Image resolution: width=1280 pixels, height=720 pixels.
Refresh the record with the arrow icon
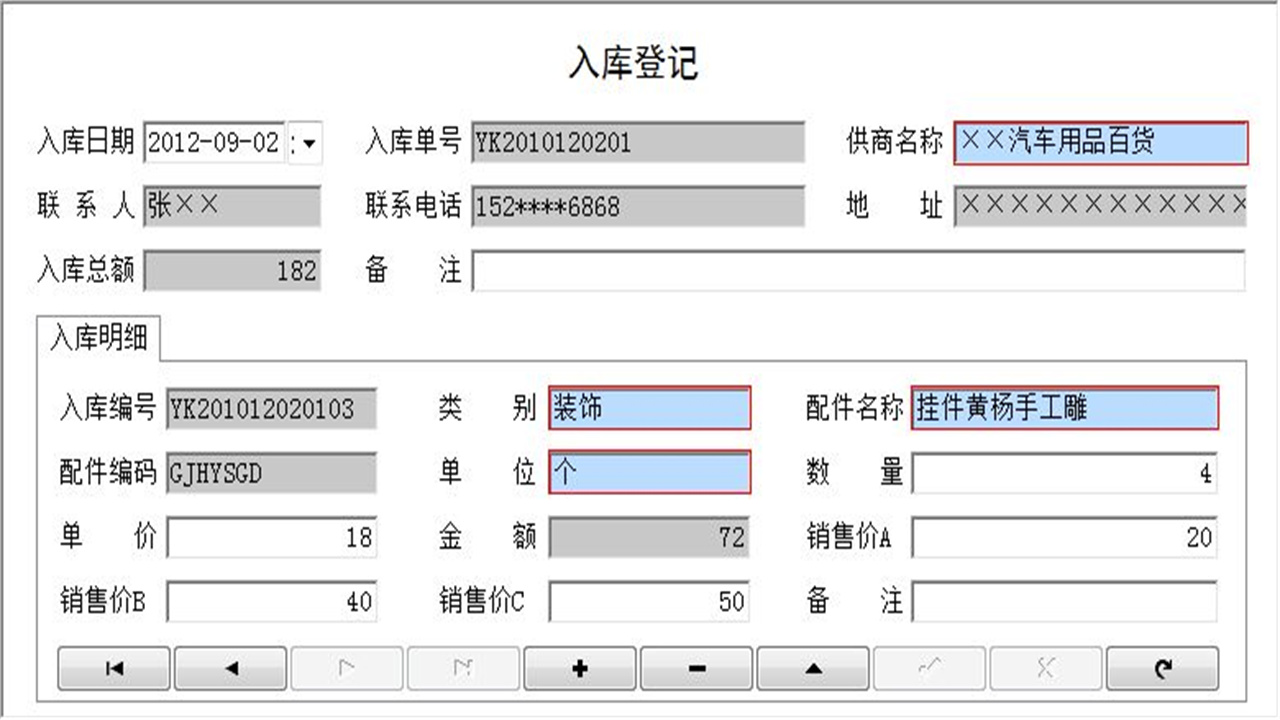pos(1162,668)
